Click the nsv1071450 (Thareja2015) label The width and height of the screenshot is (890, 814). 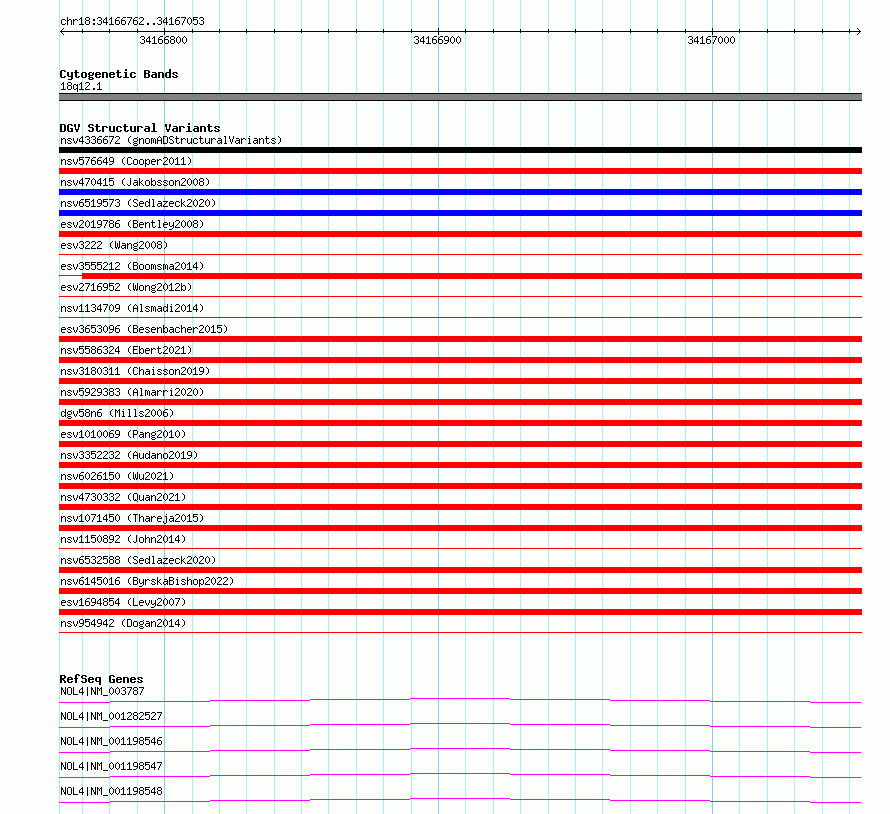click(x=132, y=518)
